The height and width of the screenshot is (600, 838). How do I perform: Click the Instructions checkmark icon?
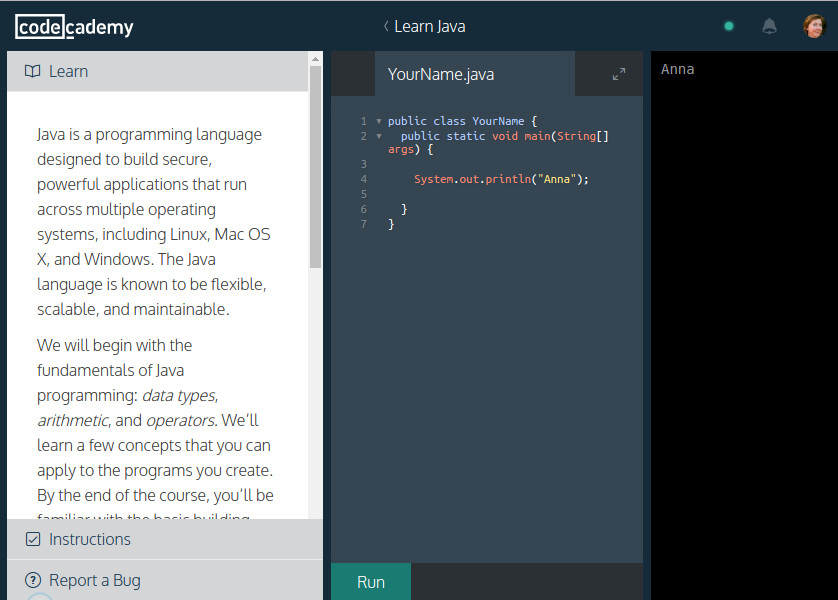(33, 539)
